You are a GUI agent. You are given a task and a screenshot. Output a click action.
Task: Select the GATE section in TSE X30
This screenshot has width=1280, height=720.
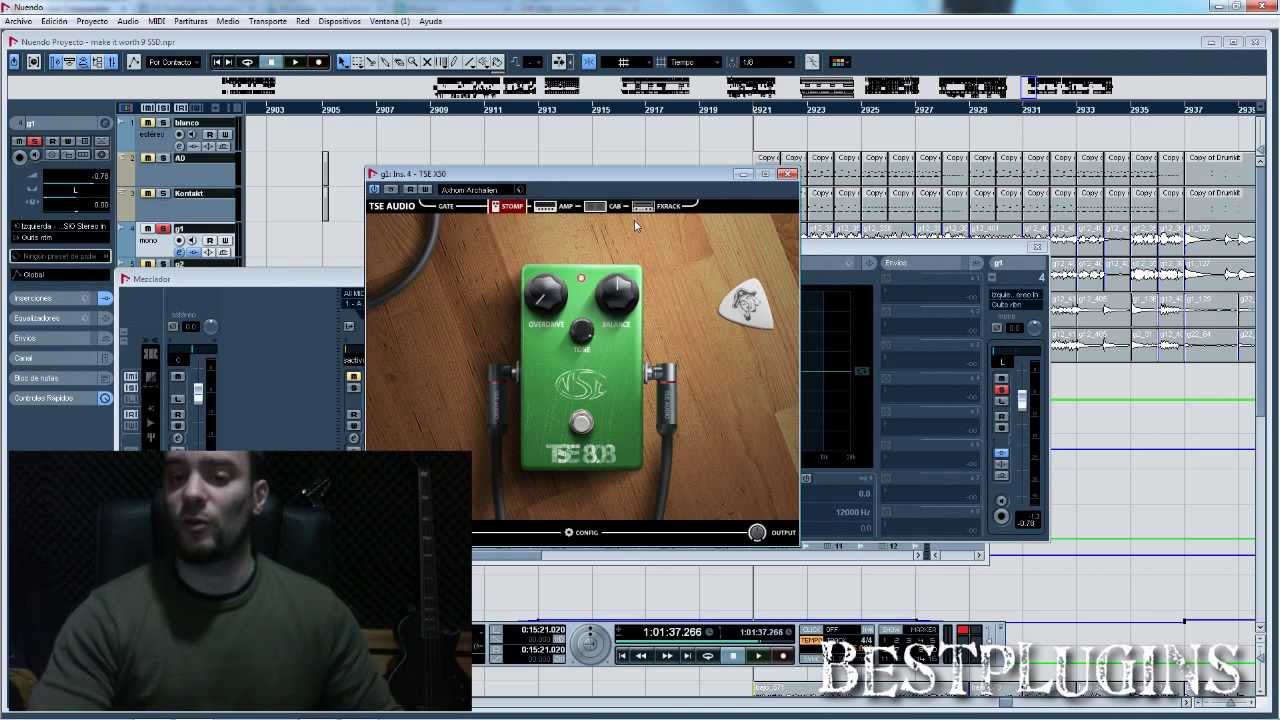click(446, 206)
